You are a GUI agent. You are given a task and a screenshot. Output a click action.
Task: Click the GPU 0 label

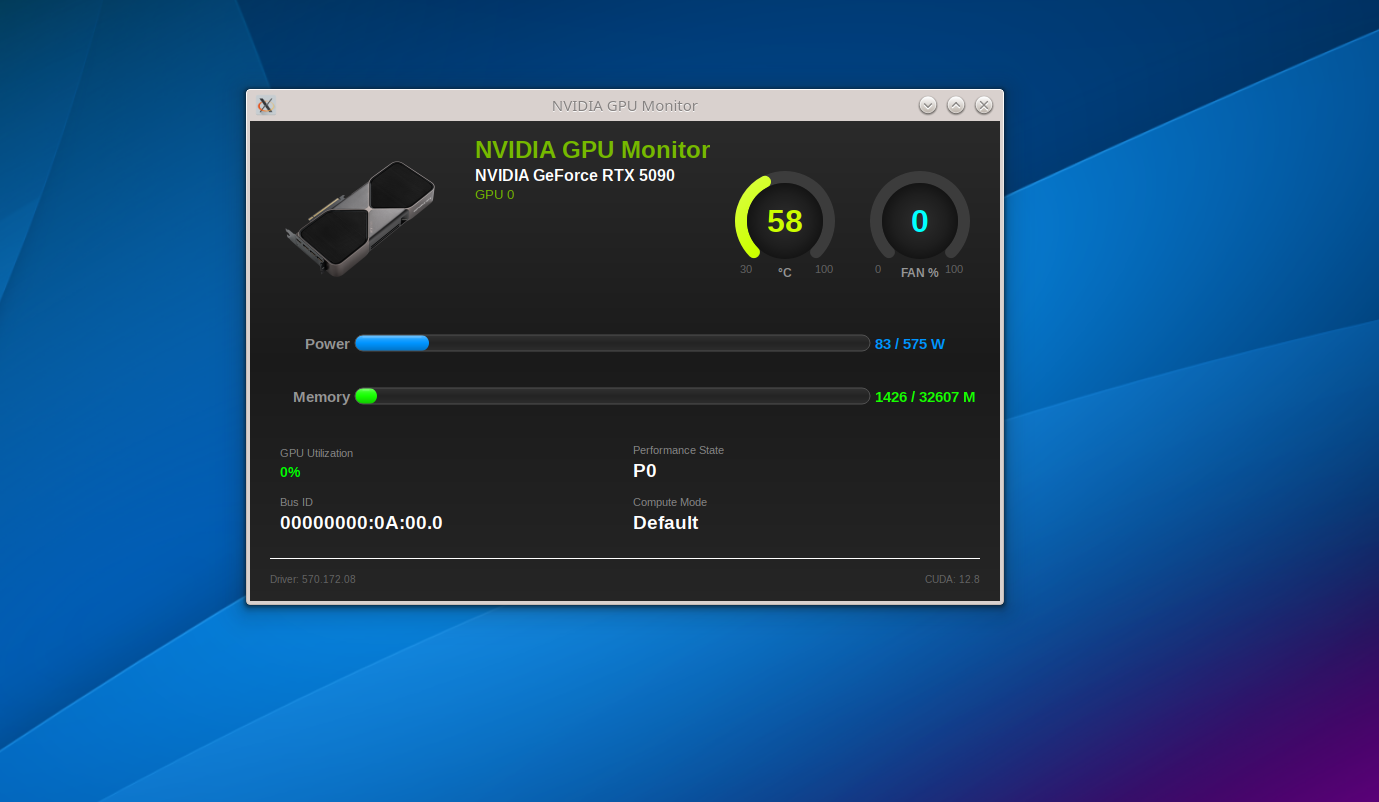tap(494, 194)
